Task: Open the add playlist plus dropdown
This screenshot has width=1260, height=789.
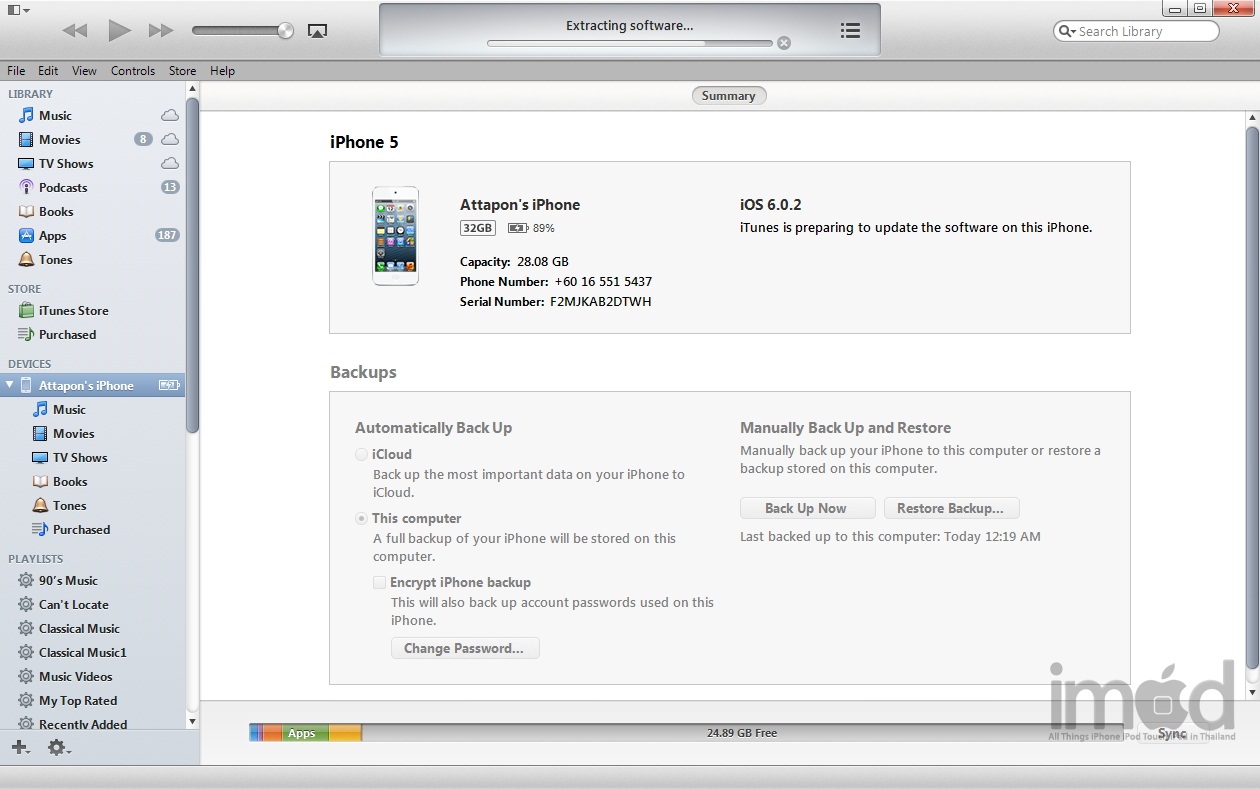Action: click(20, 747)
